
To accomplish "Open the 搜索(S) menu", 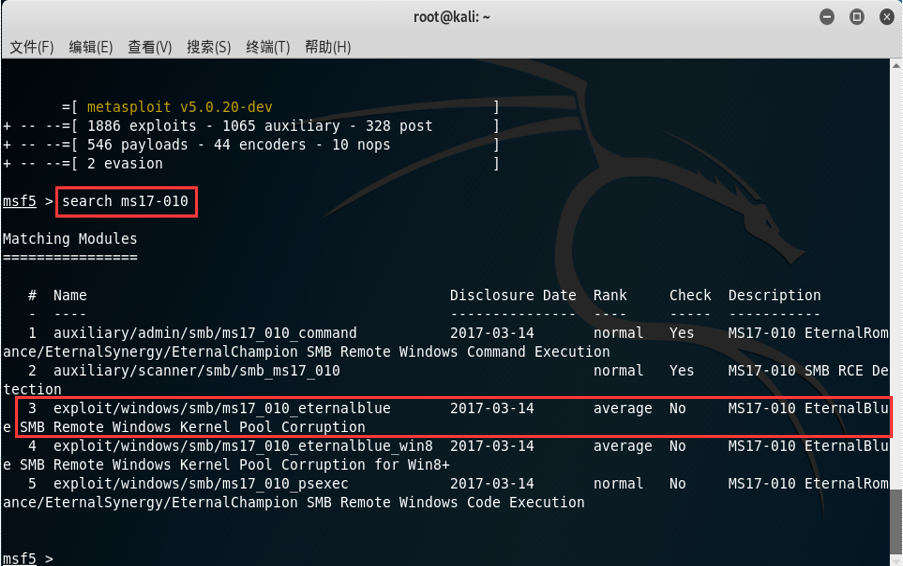I will click(x=209, y=47).
